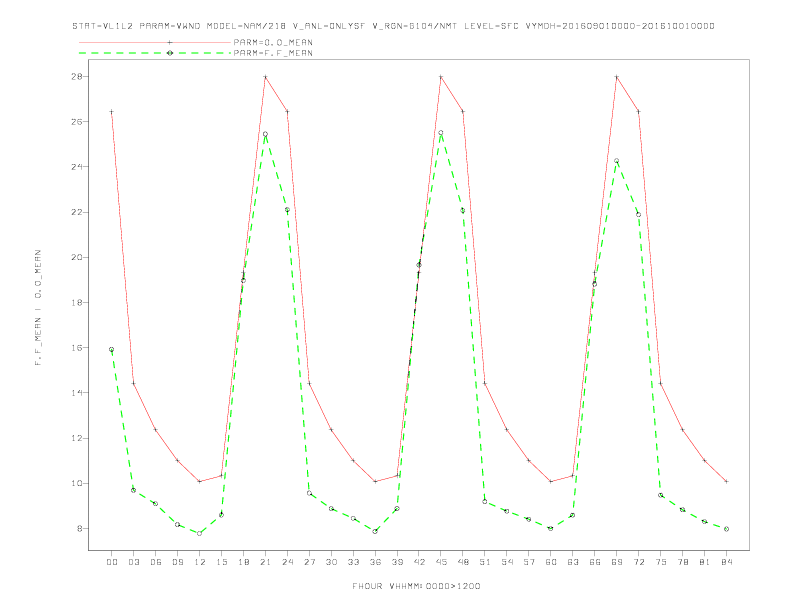Image resolution: width=792 pixels, height=612 pixels.
Task: Click the x-axis tick label 00
Action: click(112, 562)
